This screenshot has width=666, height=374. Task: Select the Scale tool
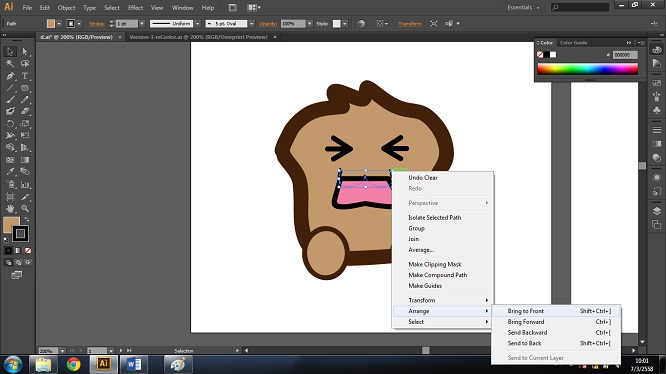[25, 124]
